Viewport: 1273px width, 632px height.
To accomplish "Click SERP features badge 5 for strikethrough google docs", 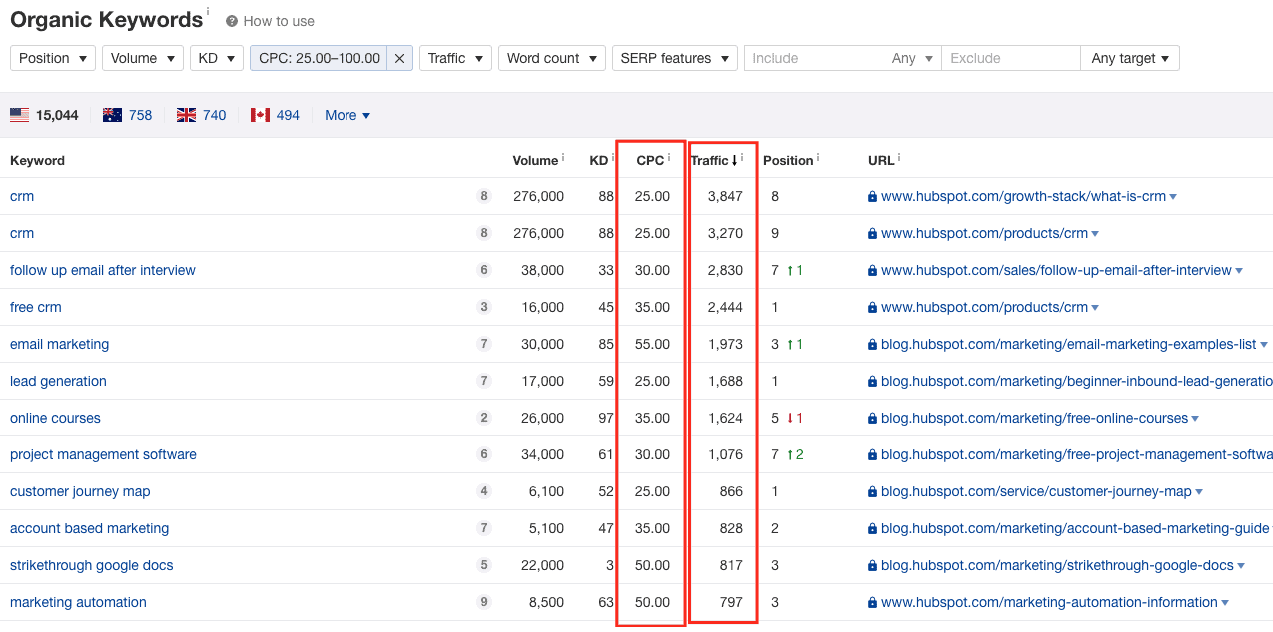I will (x=484, y=565).
